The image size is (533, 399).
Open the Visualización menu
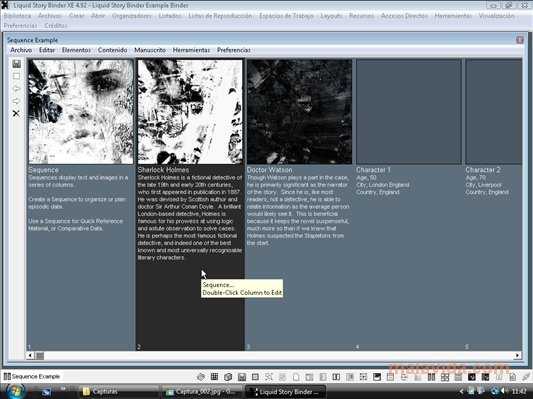(x=496, y=16)
